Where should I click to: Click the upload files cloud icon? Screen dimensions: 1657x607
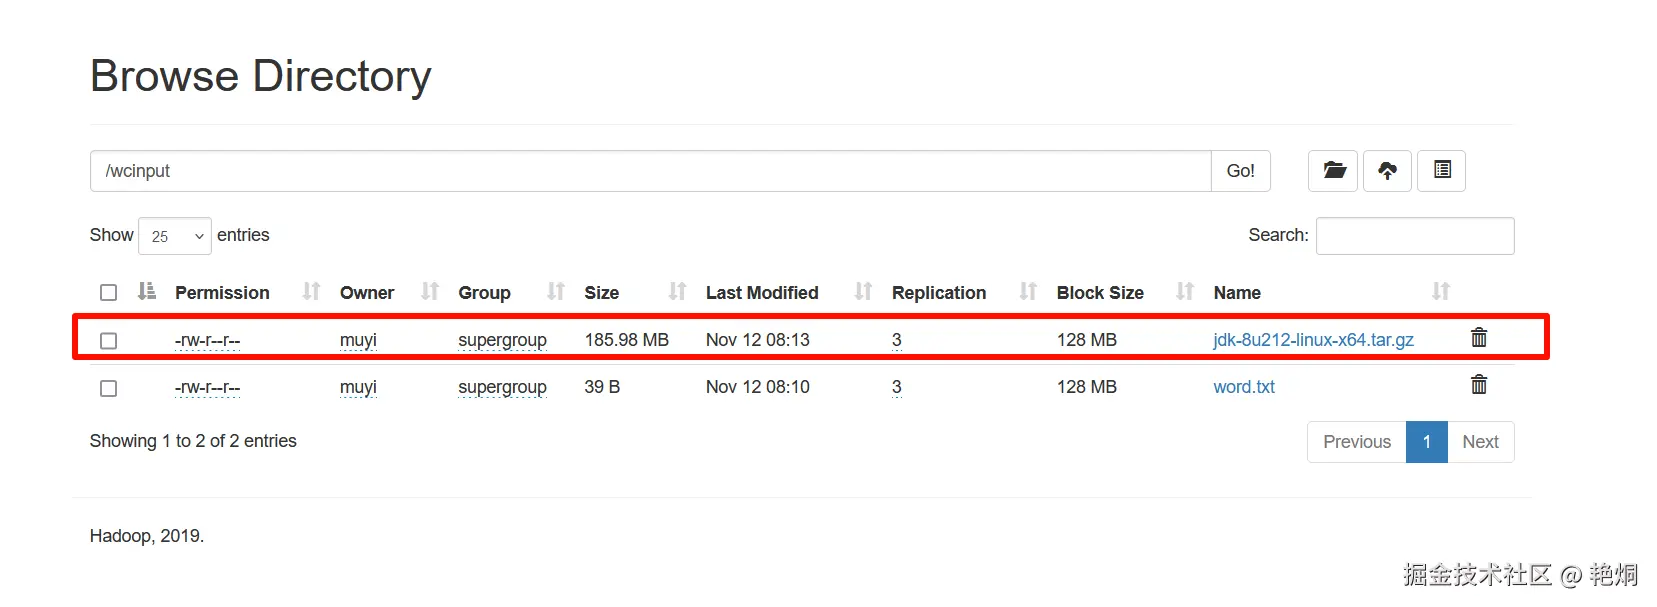1387,171
